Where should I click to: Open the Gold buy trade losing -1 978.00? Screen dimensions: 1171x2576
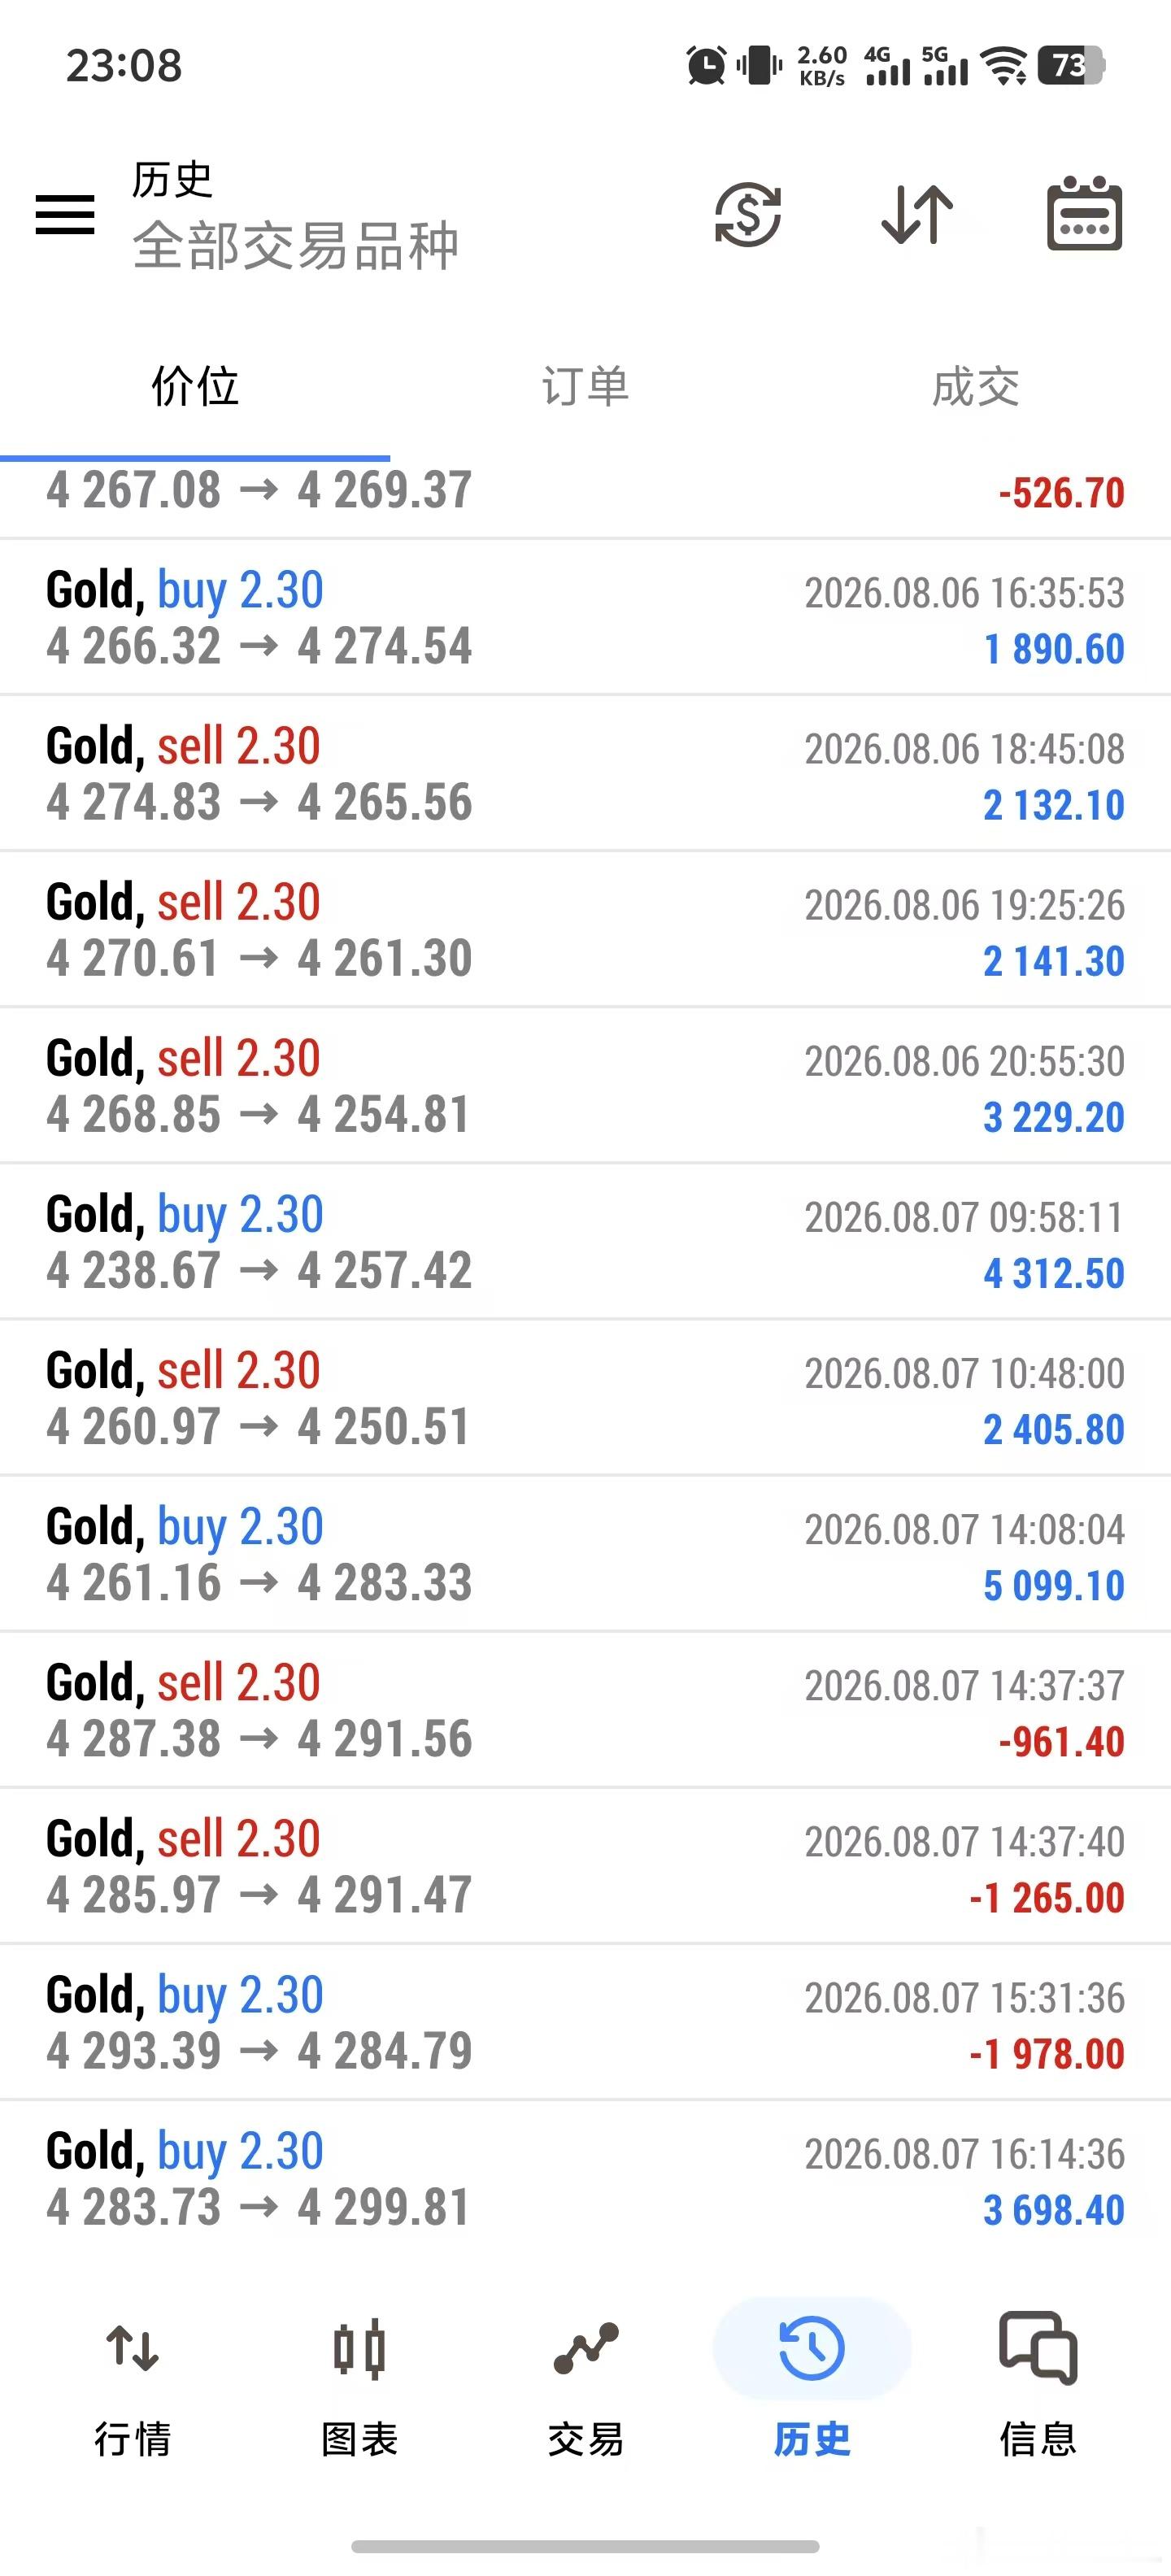[585, 2022]
